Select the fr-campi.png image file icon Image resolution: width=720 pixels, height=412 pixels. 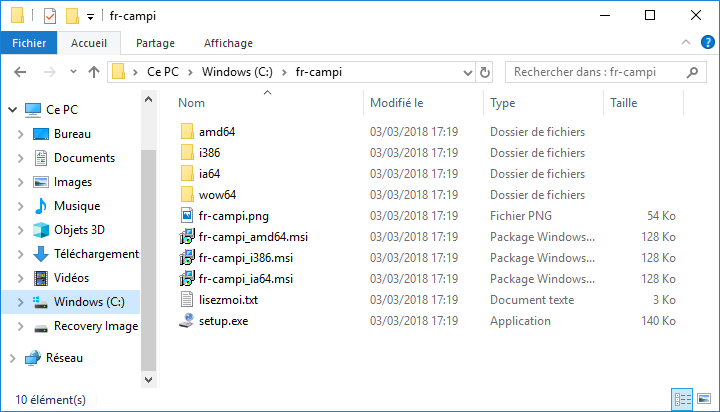187,215
